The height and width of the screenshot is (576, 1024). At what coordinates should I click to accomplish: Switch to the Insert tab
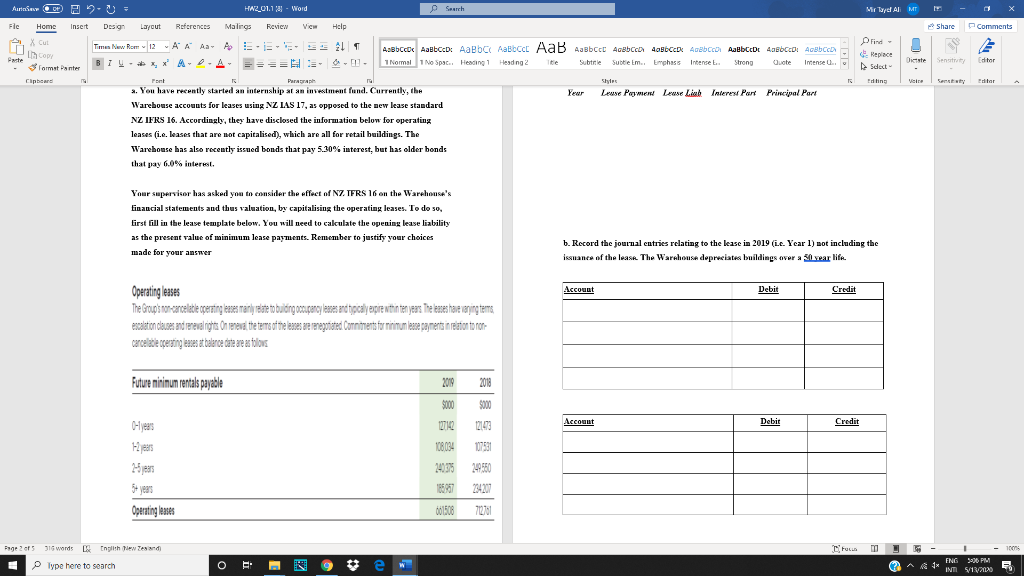(79, 26)
